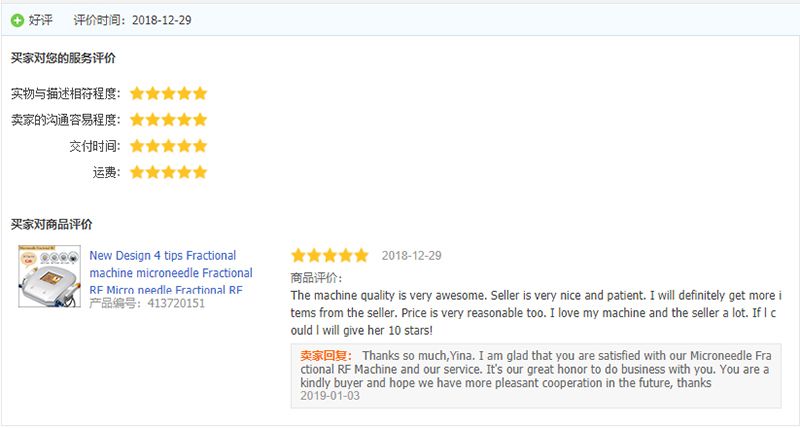Click the product review five-star rating
800x428 pixels.
point(330,256)
